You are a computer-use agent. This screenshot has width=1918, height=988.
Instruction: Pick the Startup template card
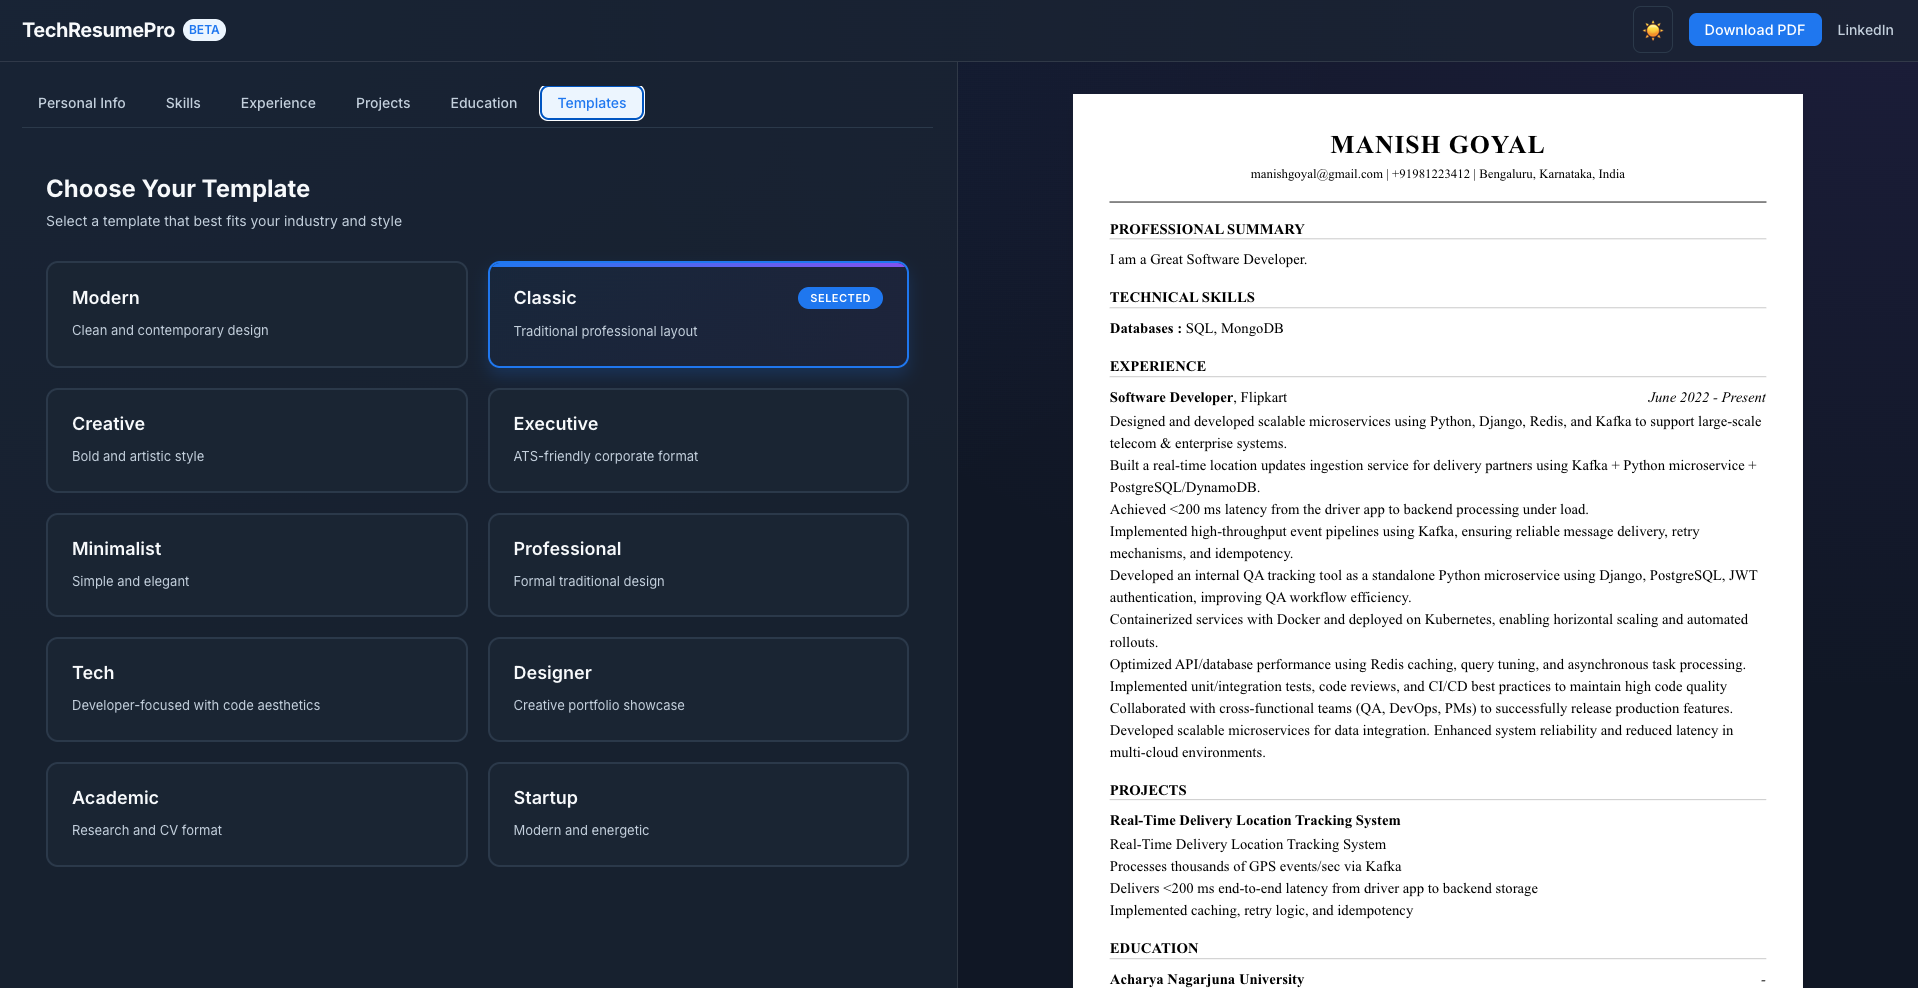pos(698,814)
